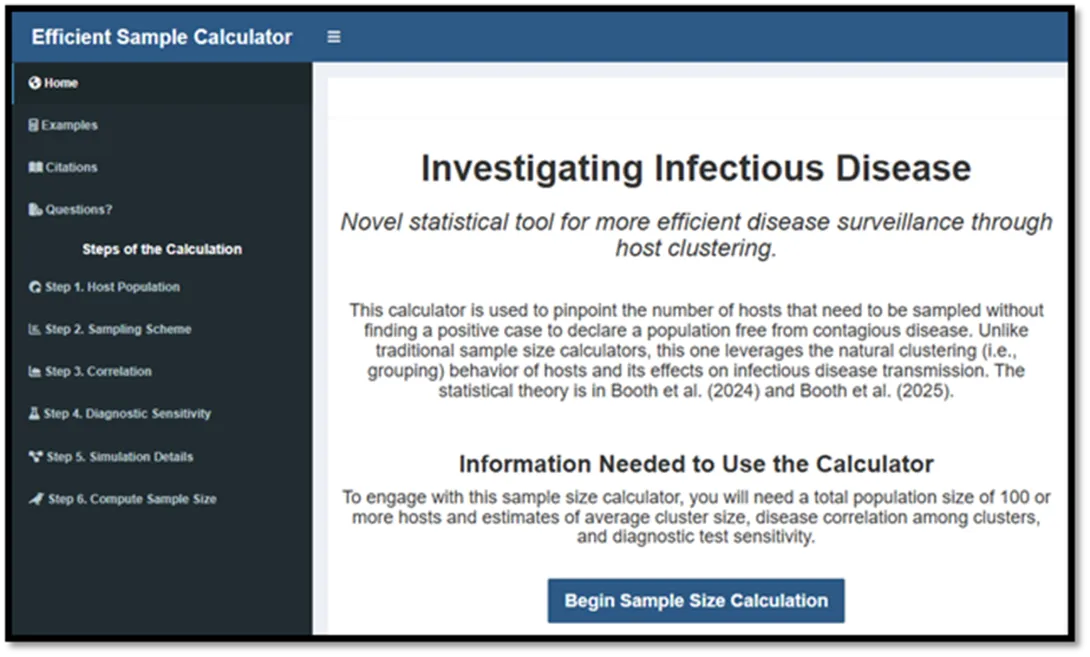The image size is (1090, 657).
Task: Click the area chart icon for Step 3
Action: point(34,371)
